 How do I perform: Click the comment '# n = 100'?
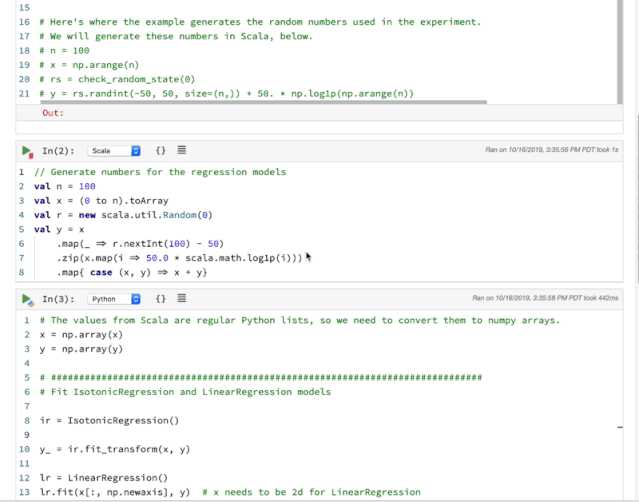tap(64, 51)
